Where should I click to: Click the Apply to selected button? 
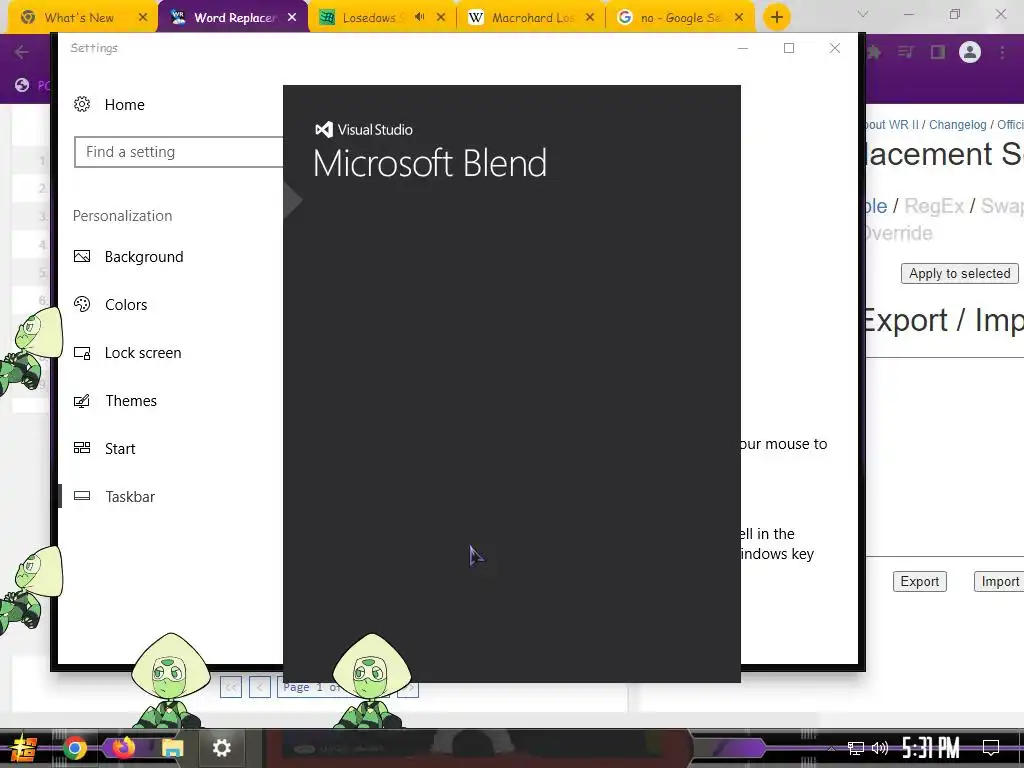(959, 274)
